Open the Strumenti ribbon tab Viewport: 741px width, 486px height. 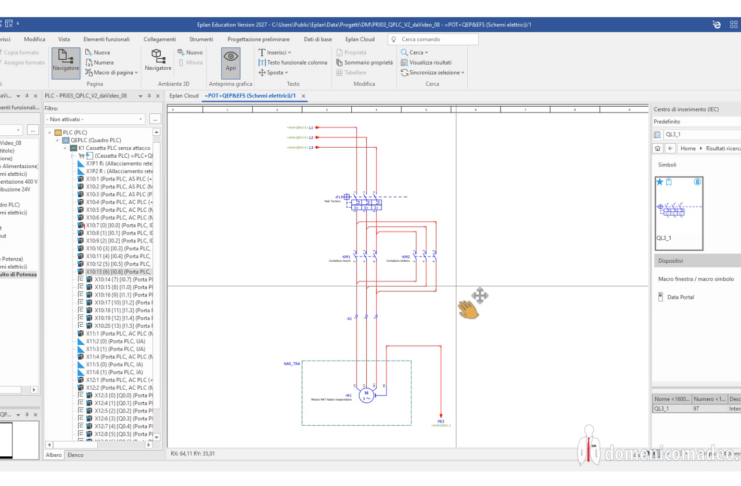[201, 39]
